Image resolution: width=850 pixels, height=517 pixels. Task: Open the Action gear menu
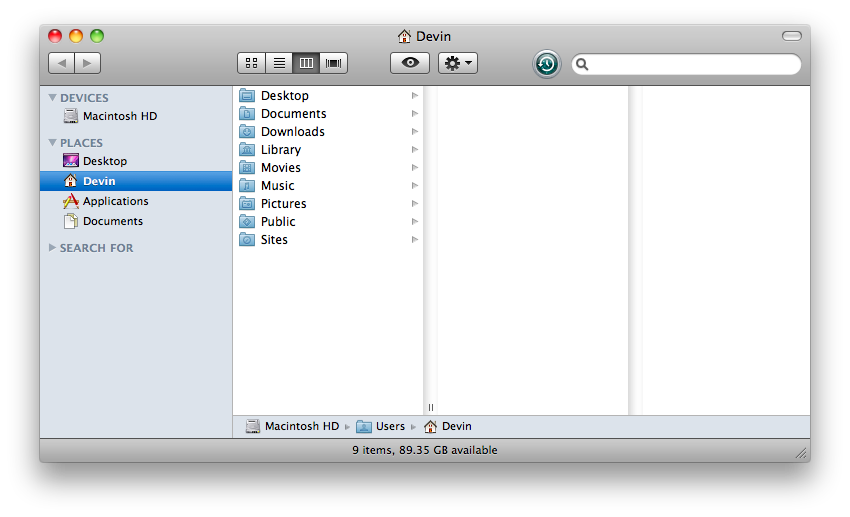coord(458,63)
